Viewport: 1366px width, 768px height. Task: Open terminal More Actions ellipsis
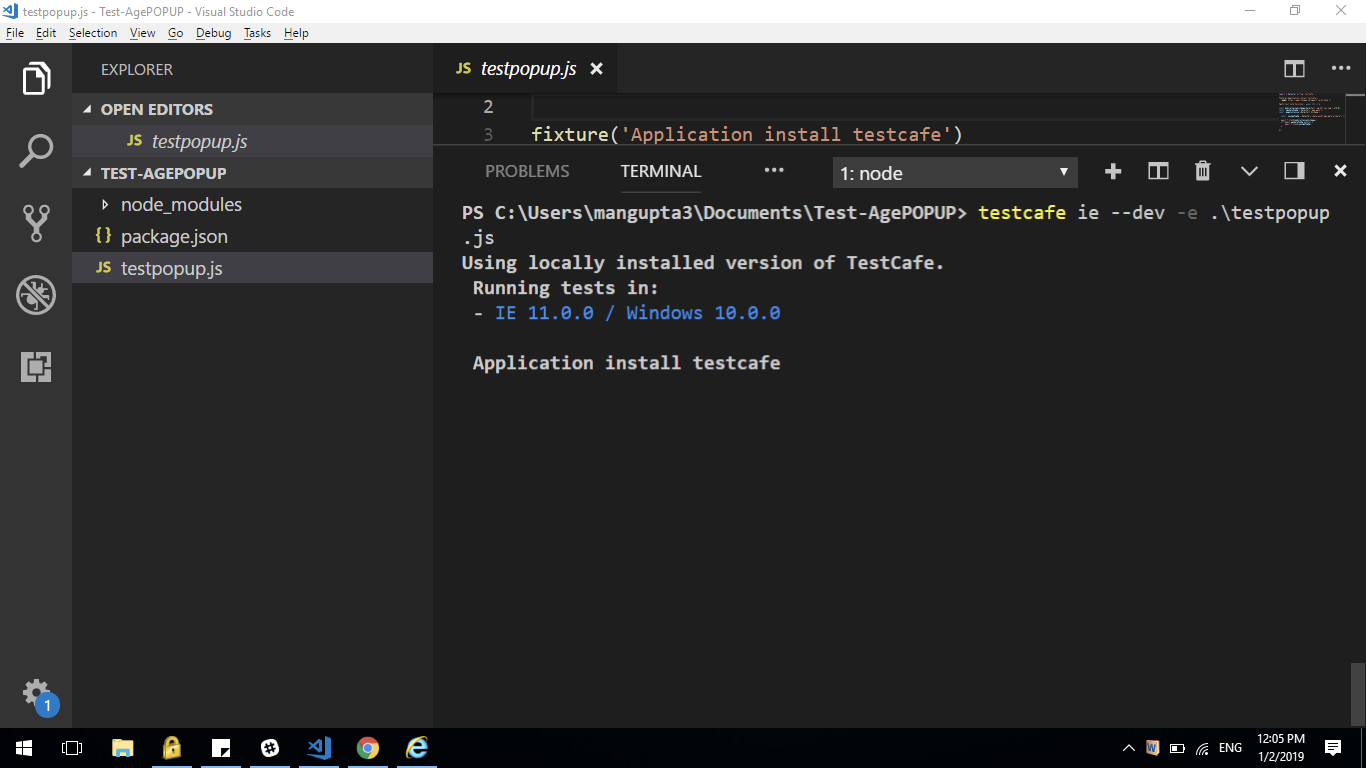(x=774, y=171)
